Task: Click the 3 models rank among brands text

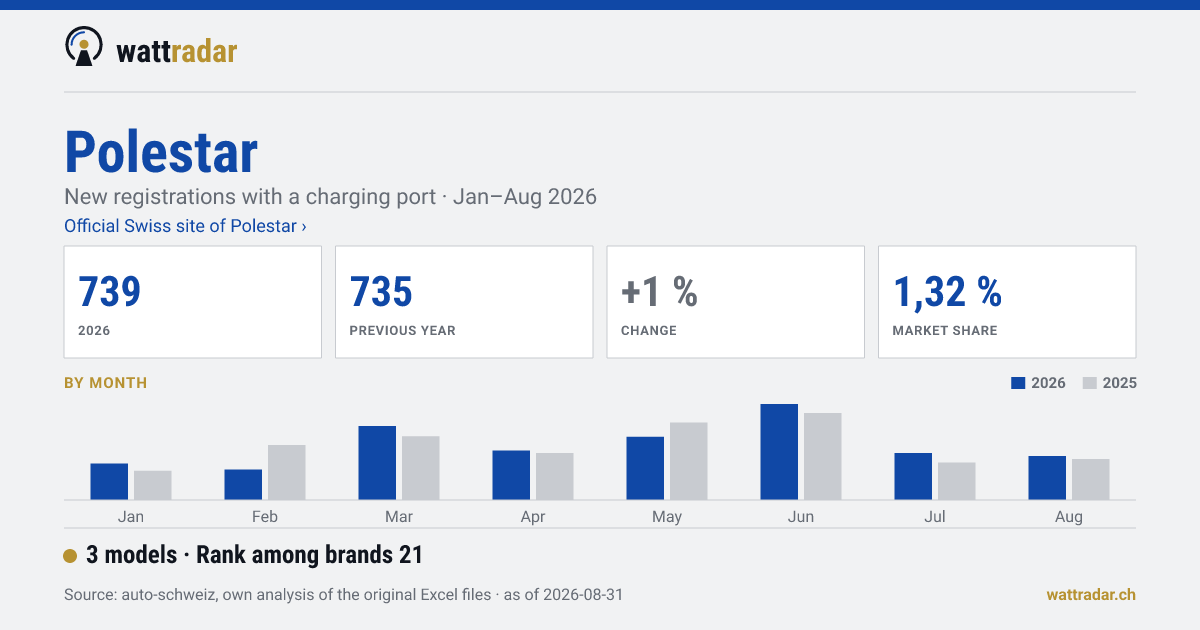Action: 255,555
